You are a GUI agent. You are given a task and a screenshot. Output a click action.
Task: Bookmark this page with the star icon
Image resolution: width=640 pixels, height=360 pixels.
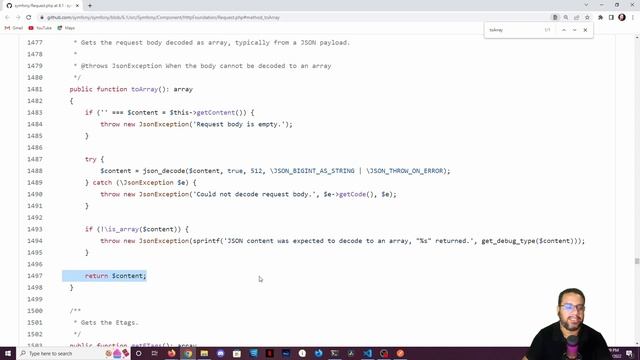[x=587, y=18]
